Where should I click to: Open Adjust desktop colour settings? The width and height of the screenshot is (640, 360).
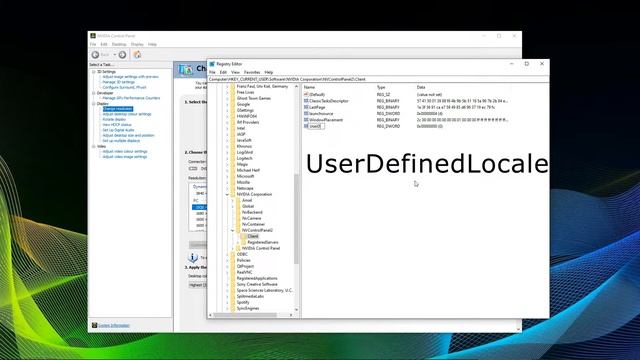tap(127, 114)
